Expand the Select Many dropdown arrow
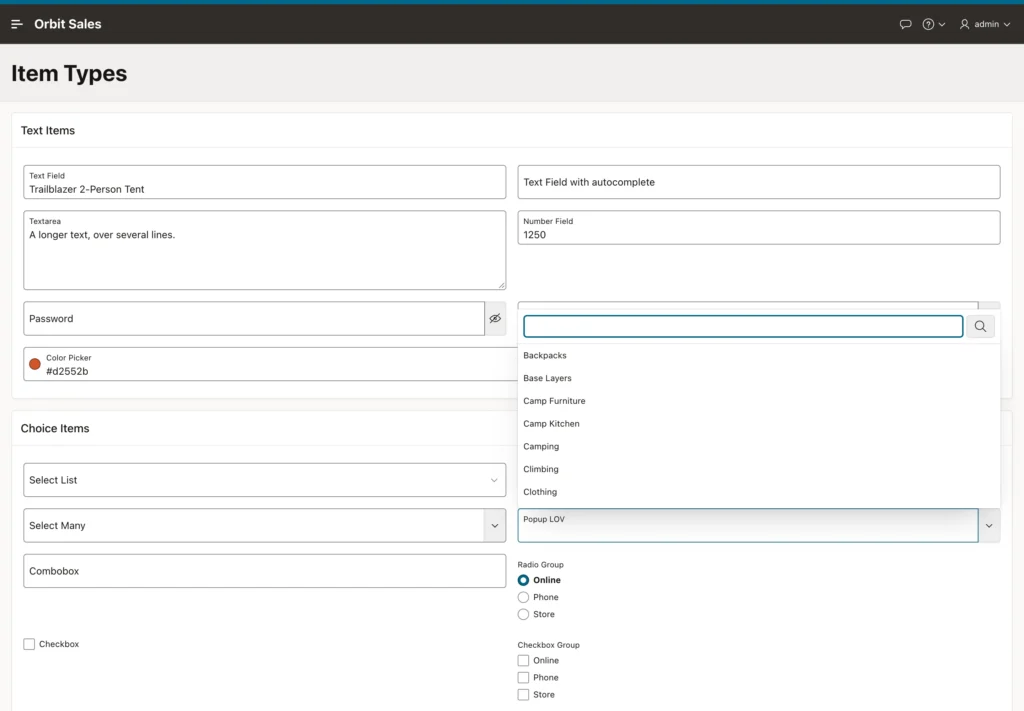This screenshot has height=711, width=1024. (x=495, y=526)
